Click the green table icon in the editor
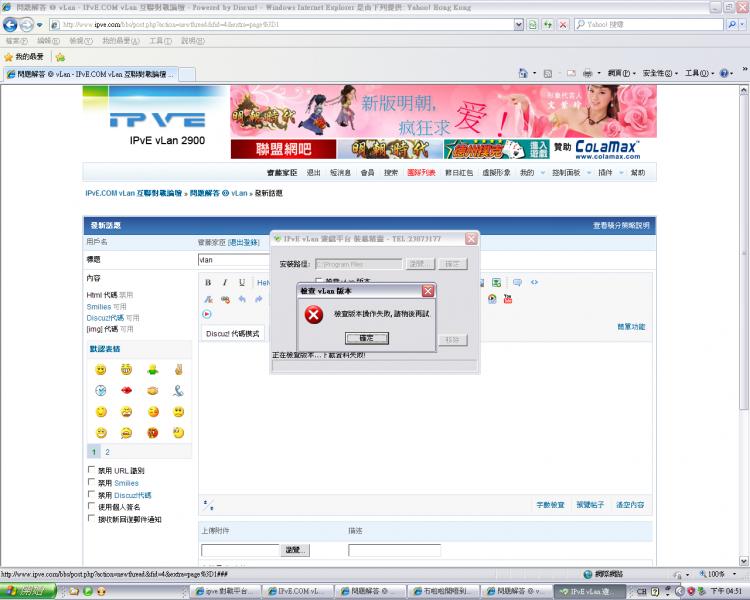The height and width of the screenshot is (600, 750). (496, 283)
